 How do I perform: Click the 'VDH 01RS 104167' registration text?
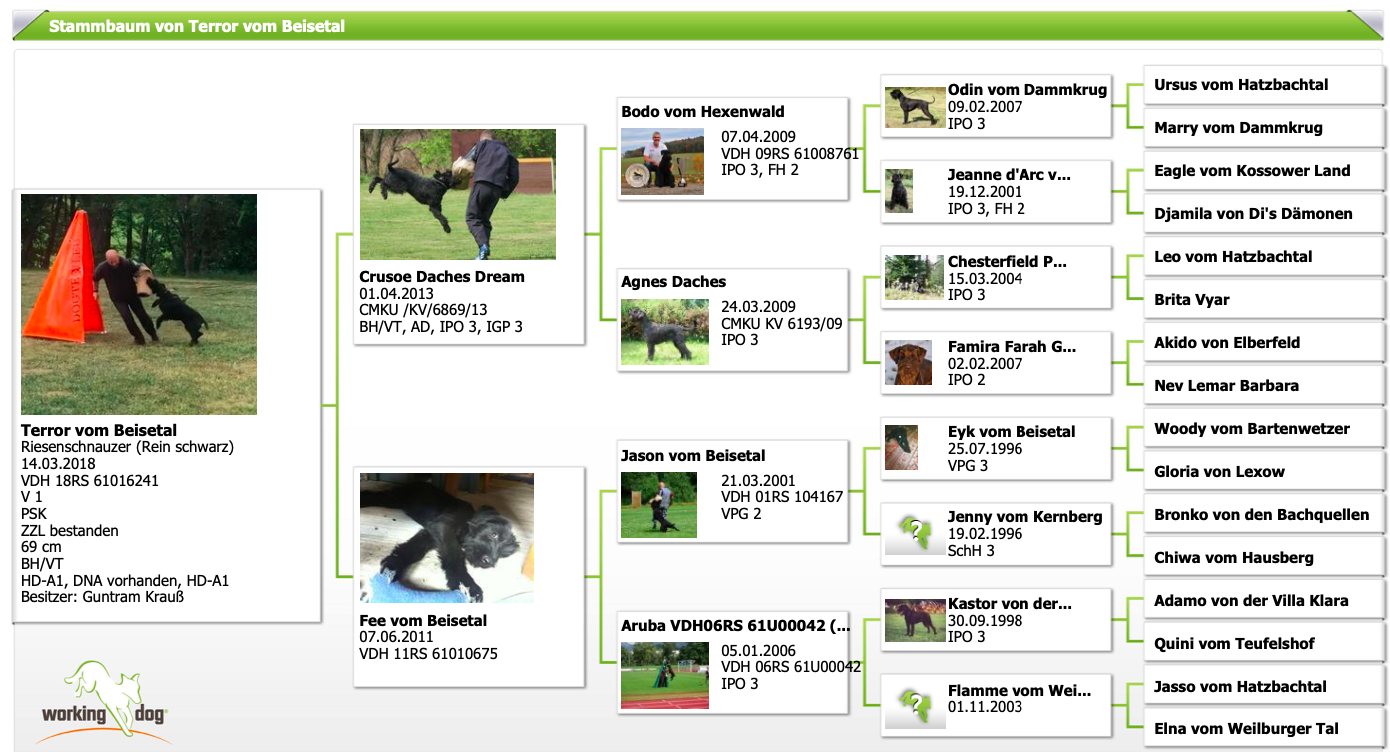(x=782, y=497)
